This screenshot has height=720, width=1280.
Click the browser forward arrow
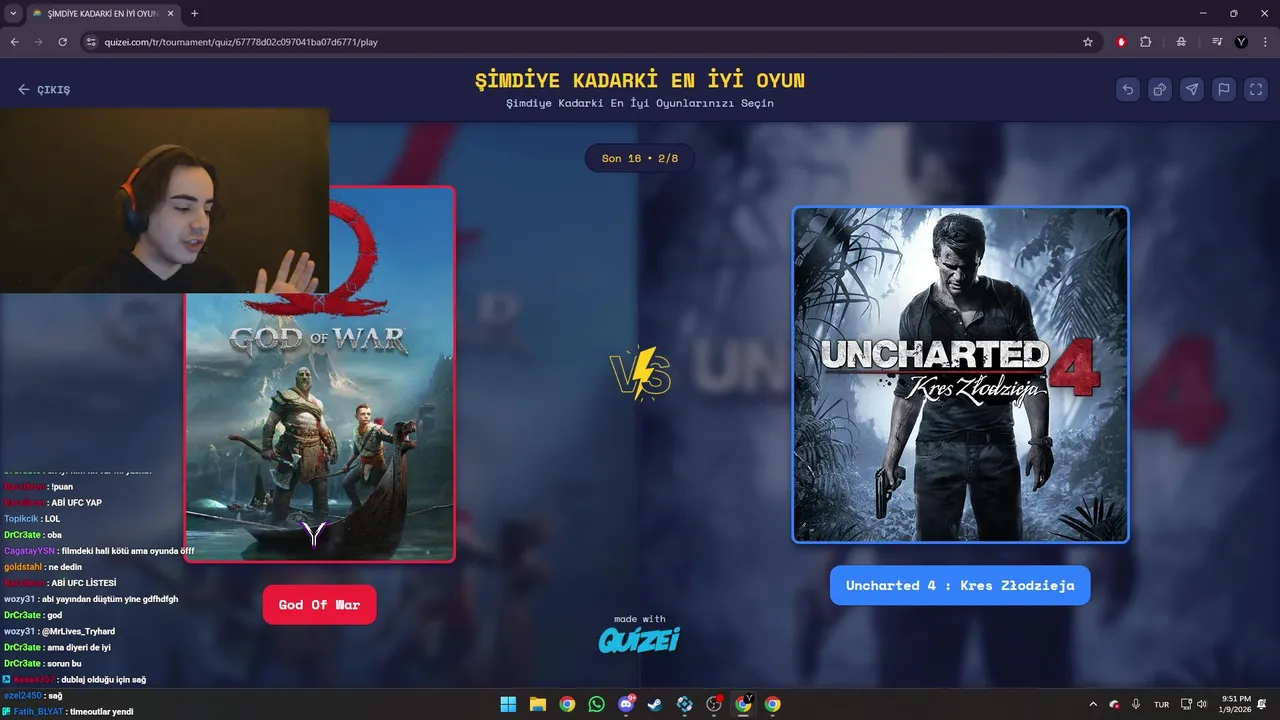(38, 42)
